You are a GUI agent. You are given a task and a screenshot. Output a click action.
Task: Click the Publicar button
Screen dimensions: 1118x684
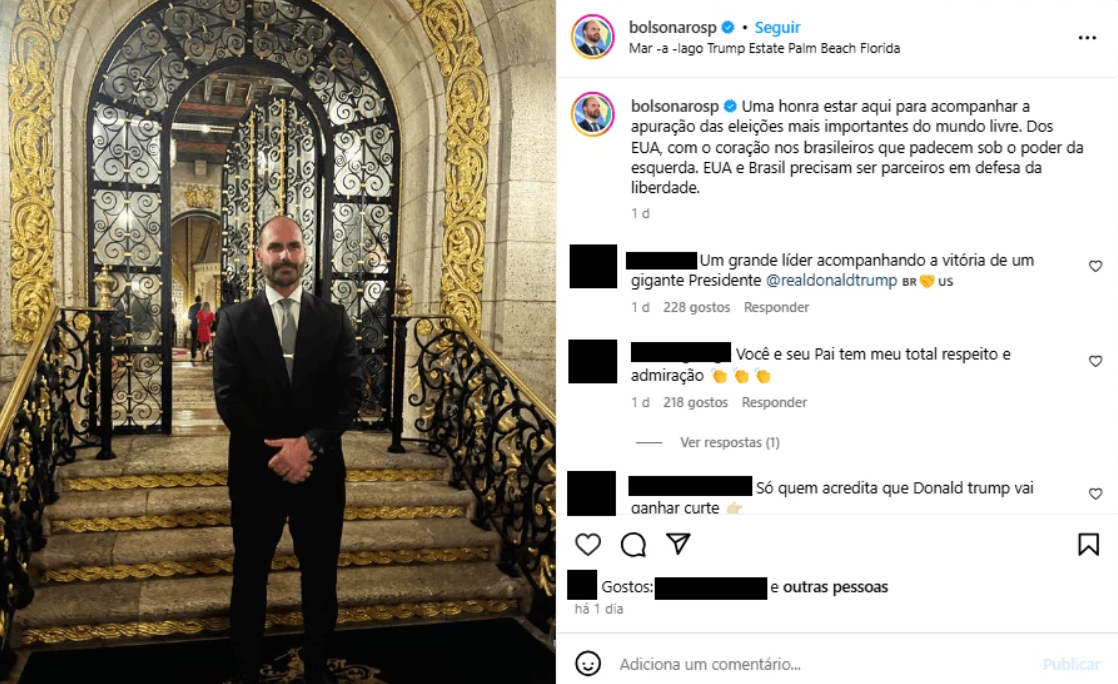click(x=1071, y=664)
